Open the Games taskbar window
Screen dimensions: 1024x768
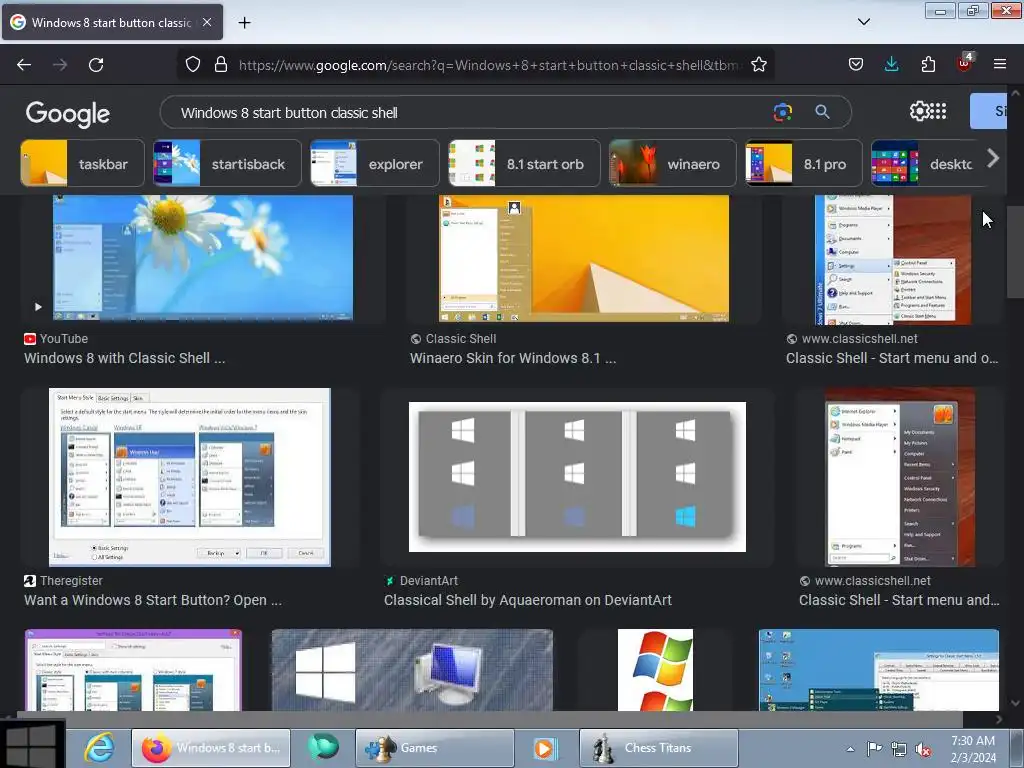coord(435,748)
